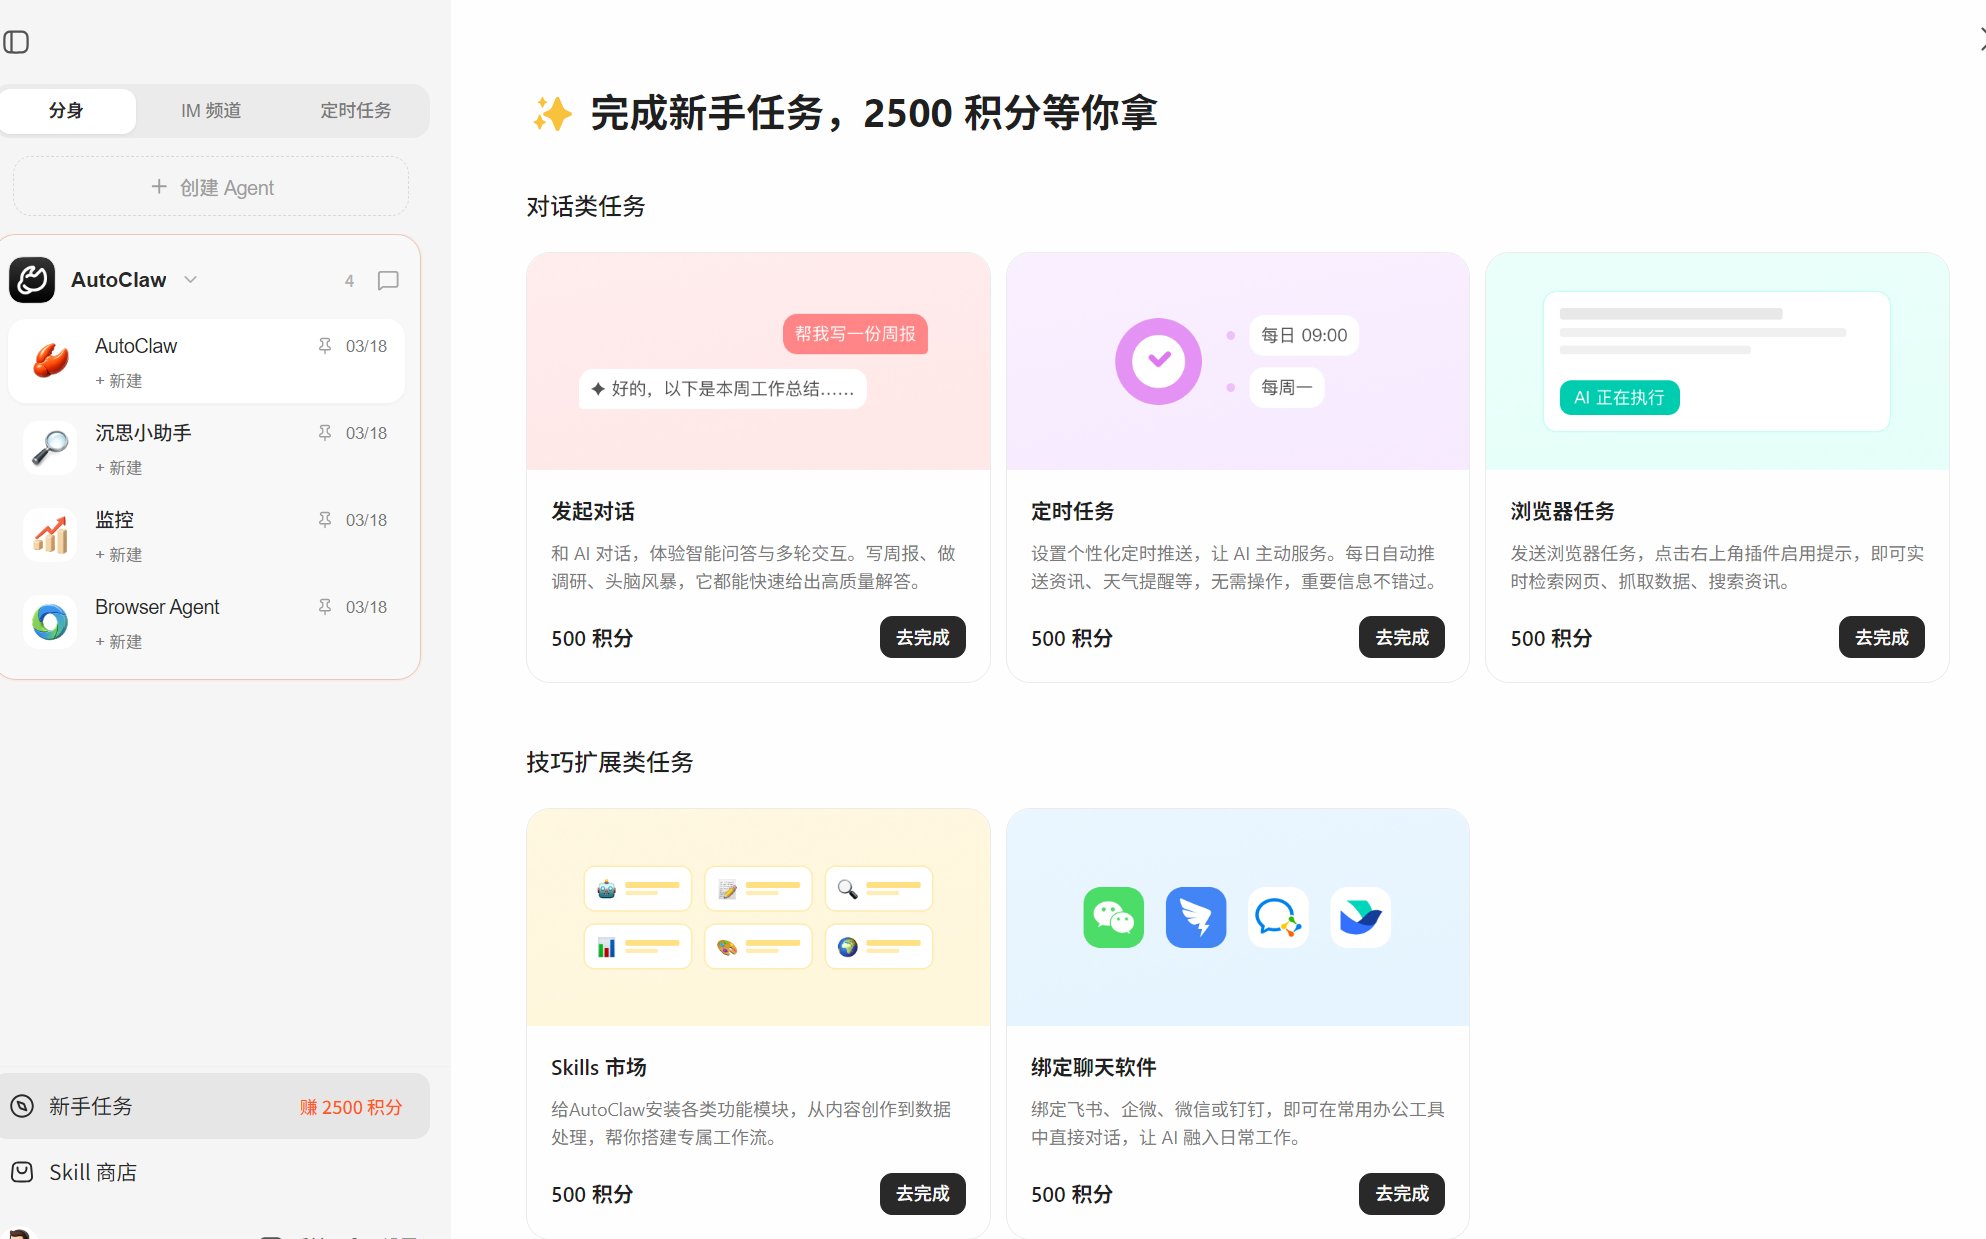Click 去完成 on the 绑定聊天软件 card
Screen dimensions: 1986x1239
coord(1401,1193)
